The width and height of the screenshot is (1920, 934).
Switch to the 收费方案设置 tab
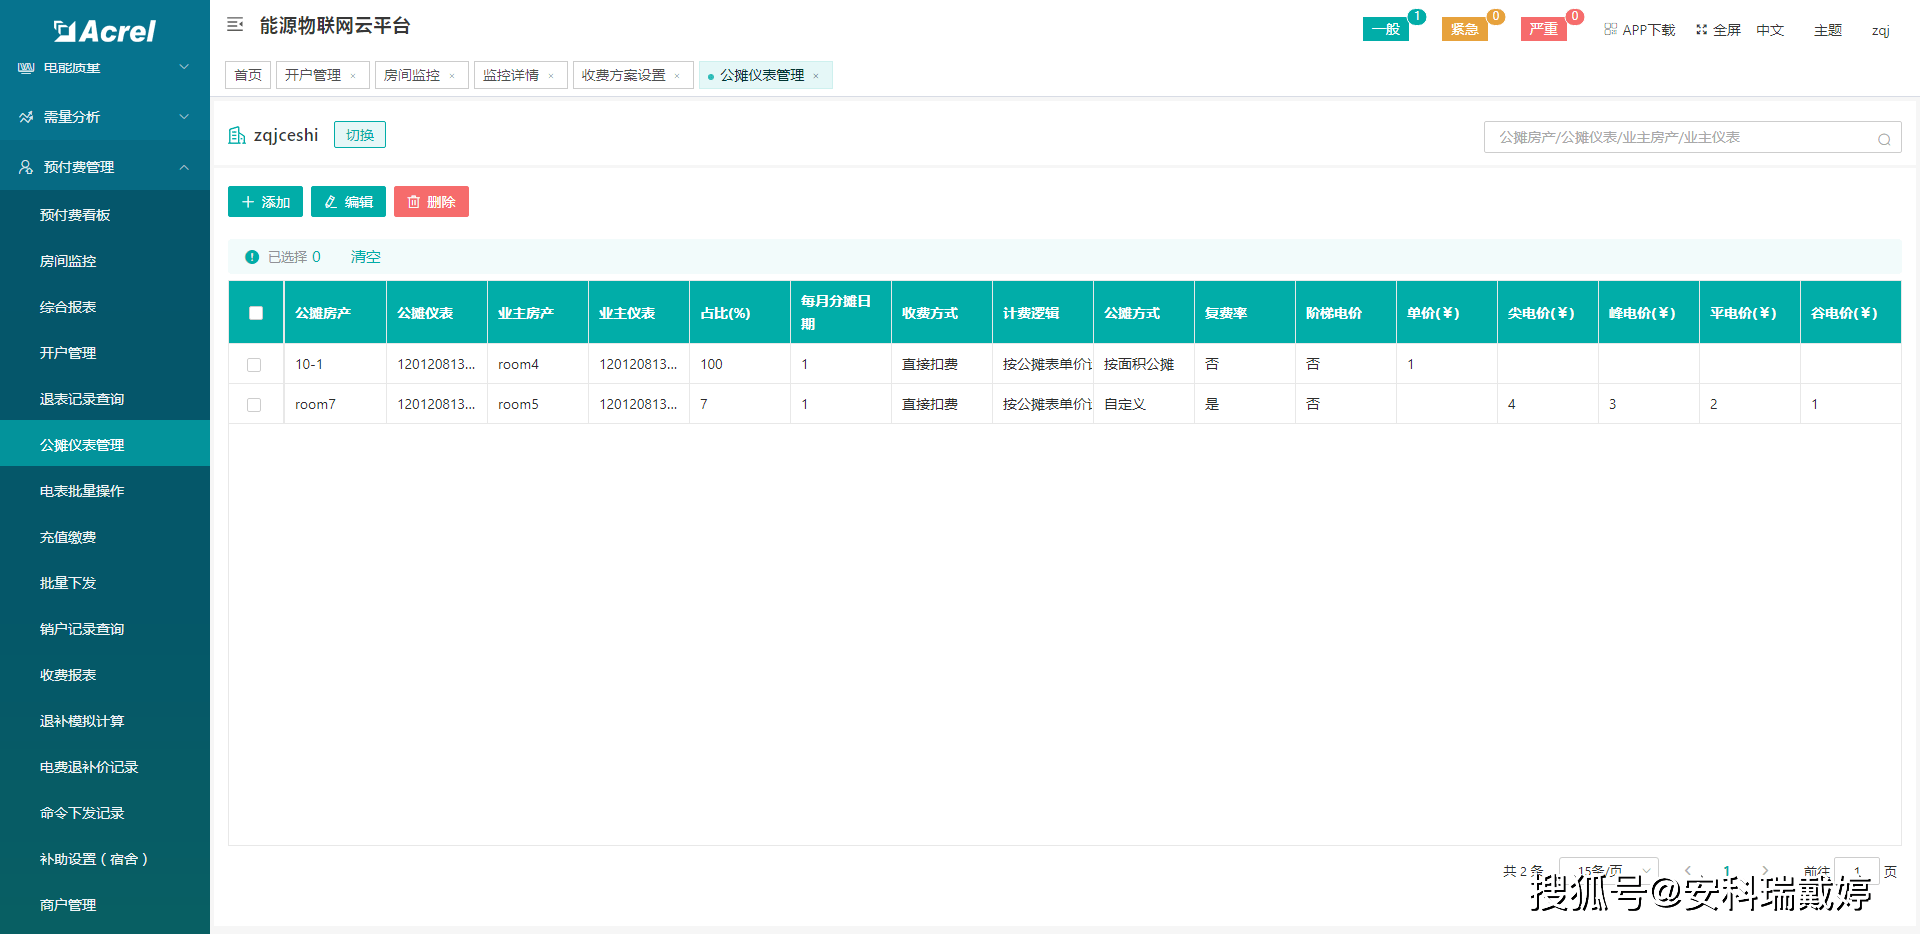click(623, 75)
